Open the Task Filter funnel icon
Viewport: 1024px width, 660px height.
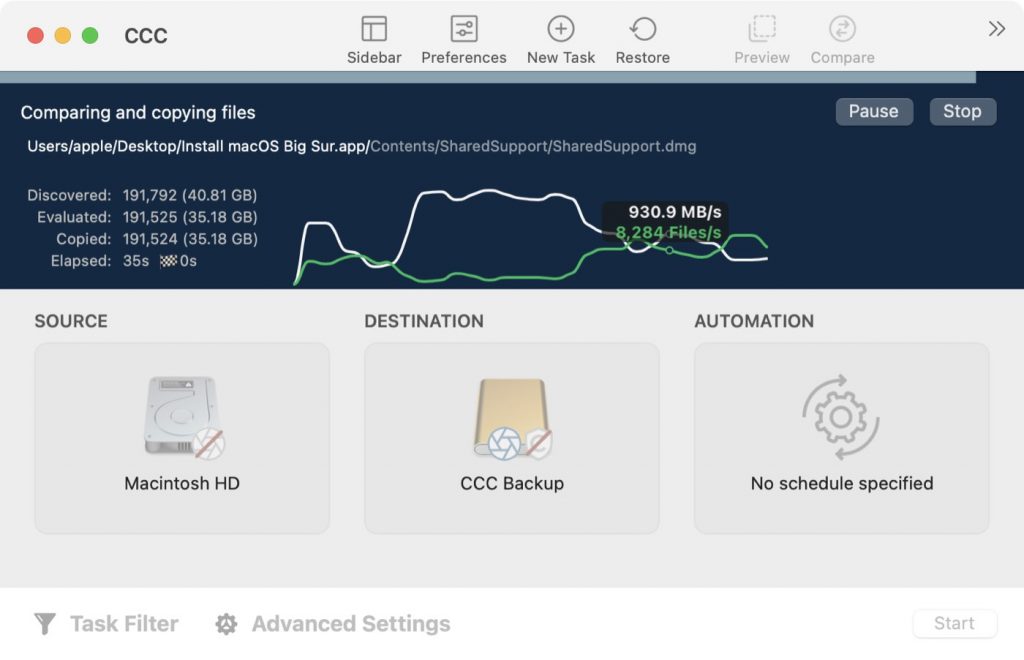(x=45, y=623)
